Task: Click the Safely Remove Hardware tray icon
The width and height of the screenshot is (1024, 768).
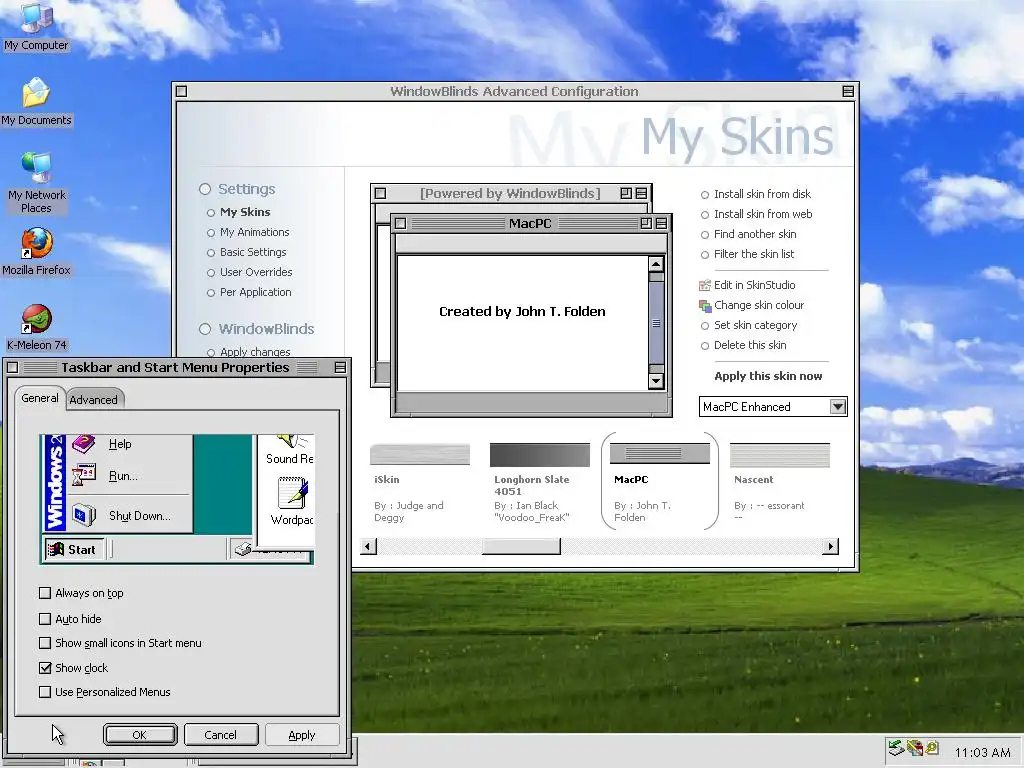Action: 896,748
